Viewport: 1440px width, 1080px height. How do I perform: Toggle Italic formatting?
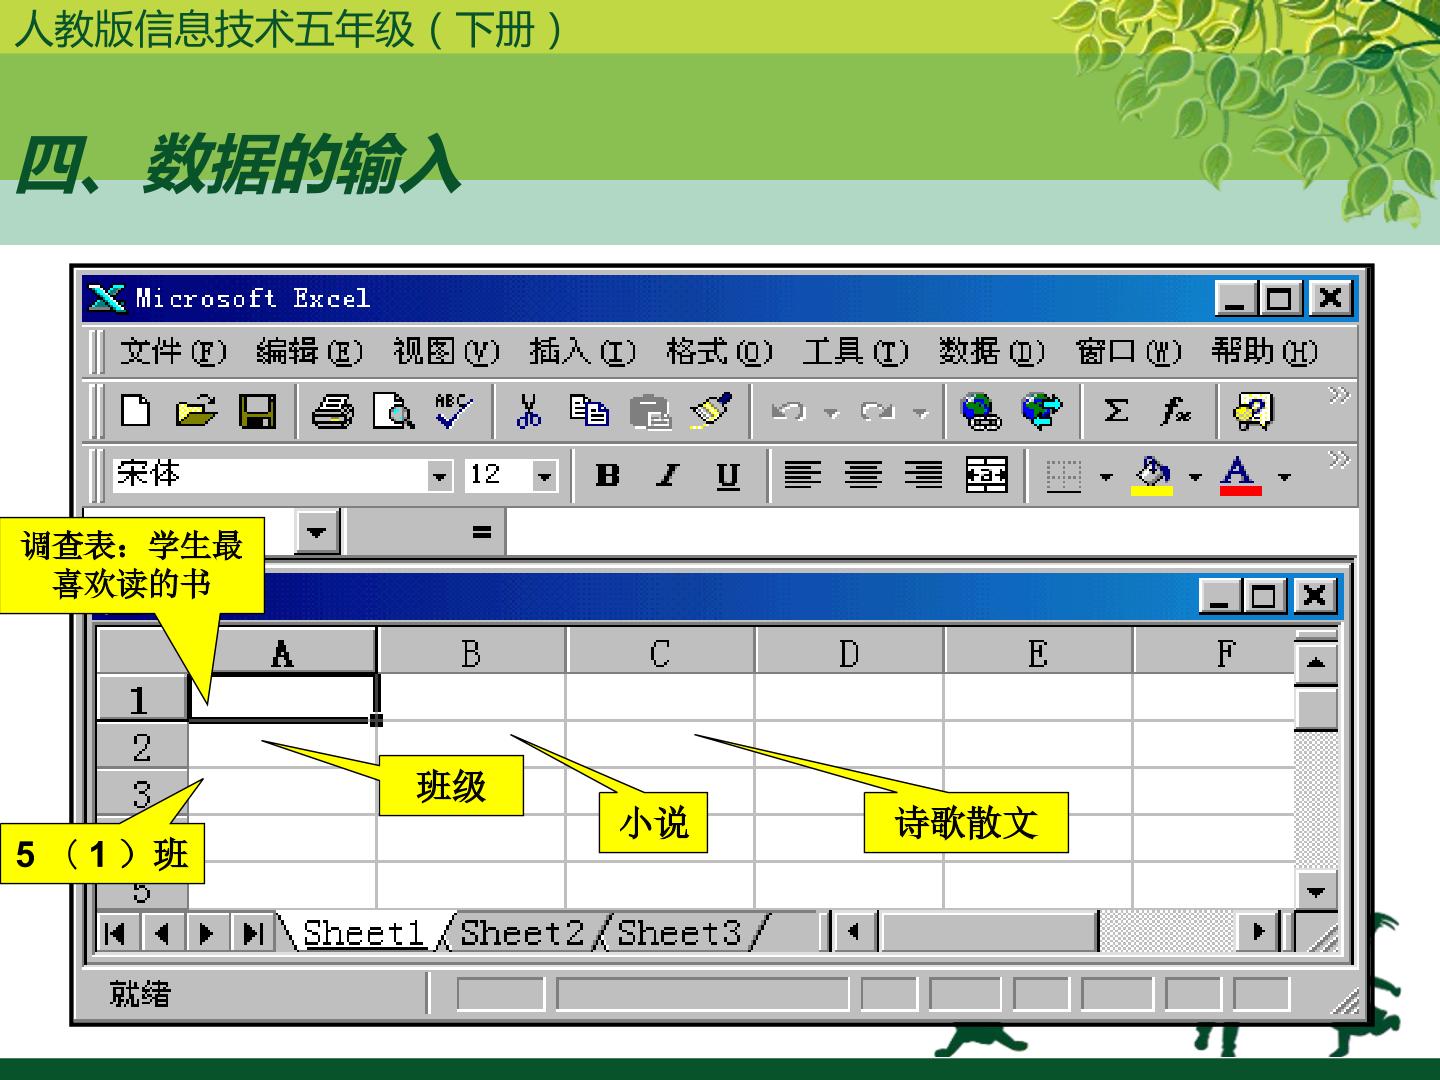(667, 475)
